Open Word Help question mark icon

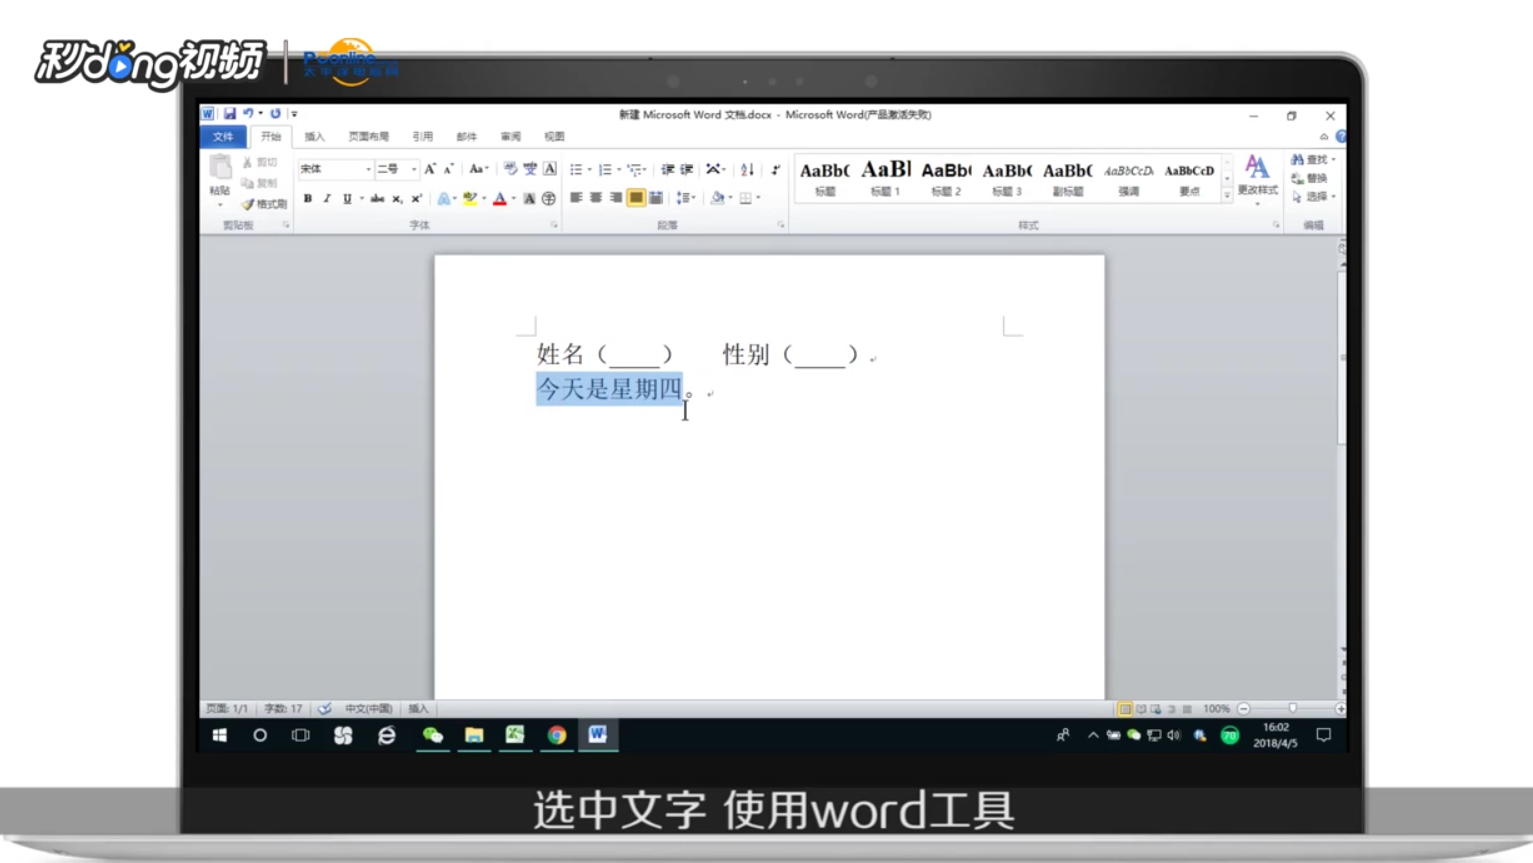tap(1340, 137)
